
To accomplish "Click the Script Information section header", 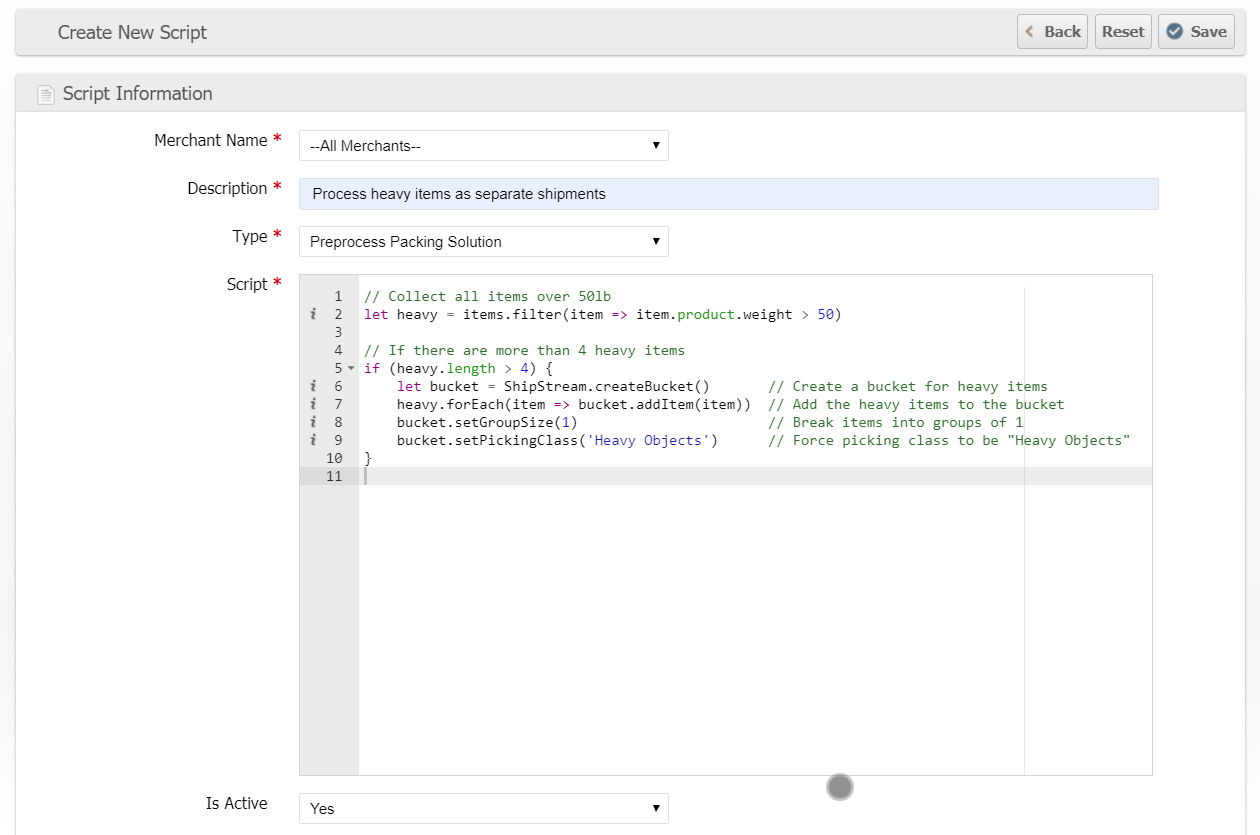I will pyautogui.click(x=138, y=94).
